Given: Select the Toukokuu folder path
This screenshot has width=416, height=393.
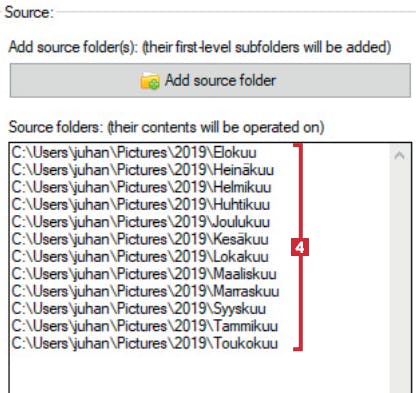Looking at the screenshot, I should coord(145,343).
